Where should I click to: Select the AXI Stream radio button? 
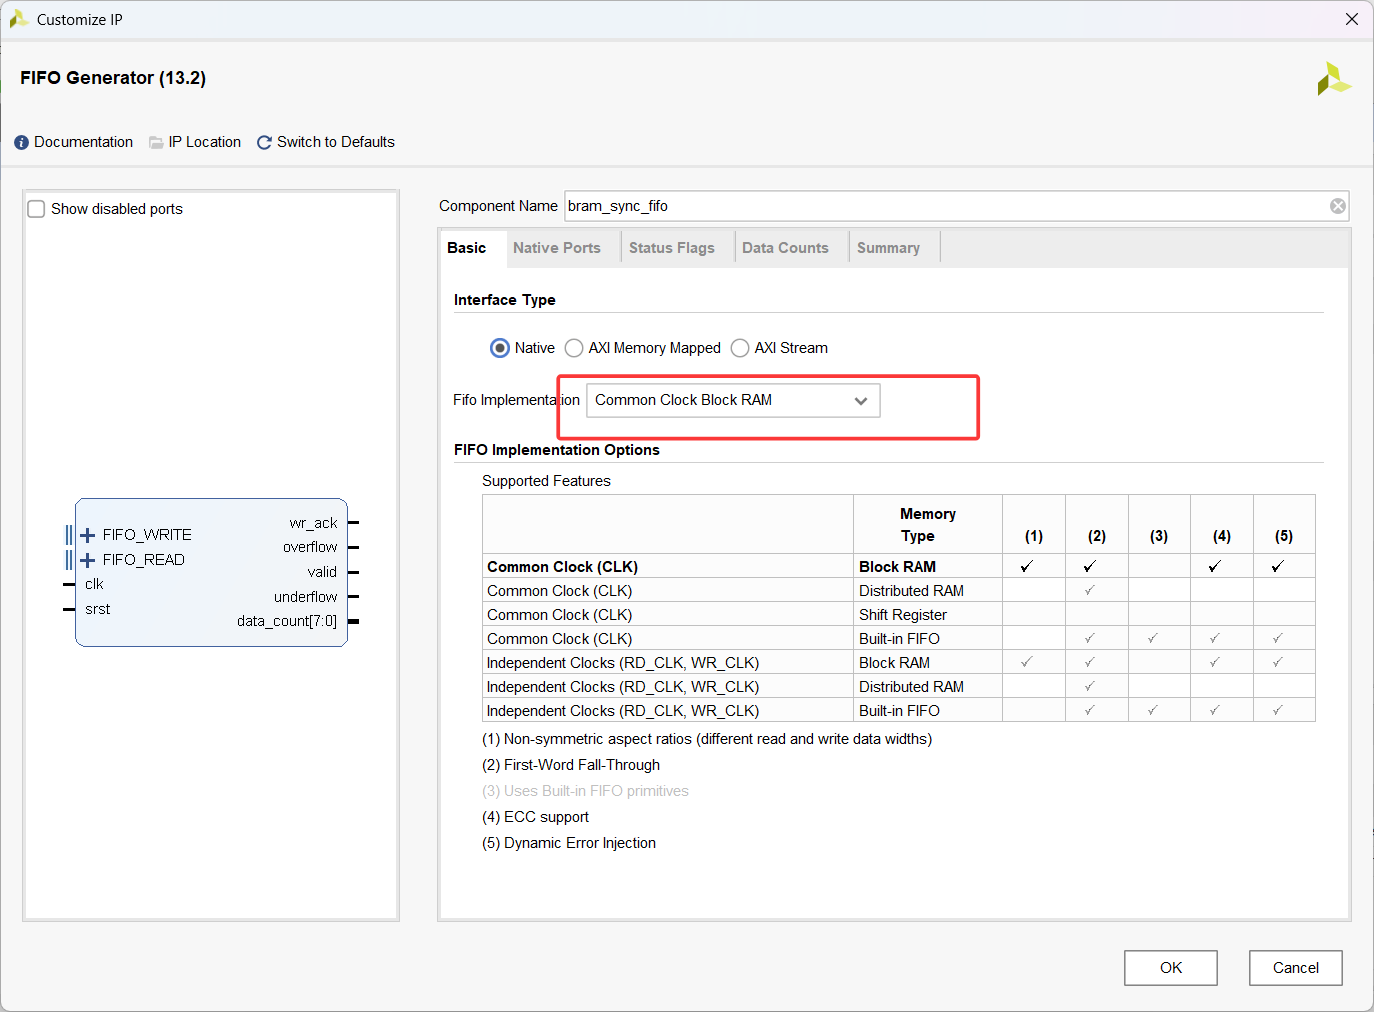[x=740, y=348]
